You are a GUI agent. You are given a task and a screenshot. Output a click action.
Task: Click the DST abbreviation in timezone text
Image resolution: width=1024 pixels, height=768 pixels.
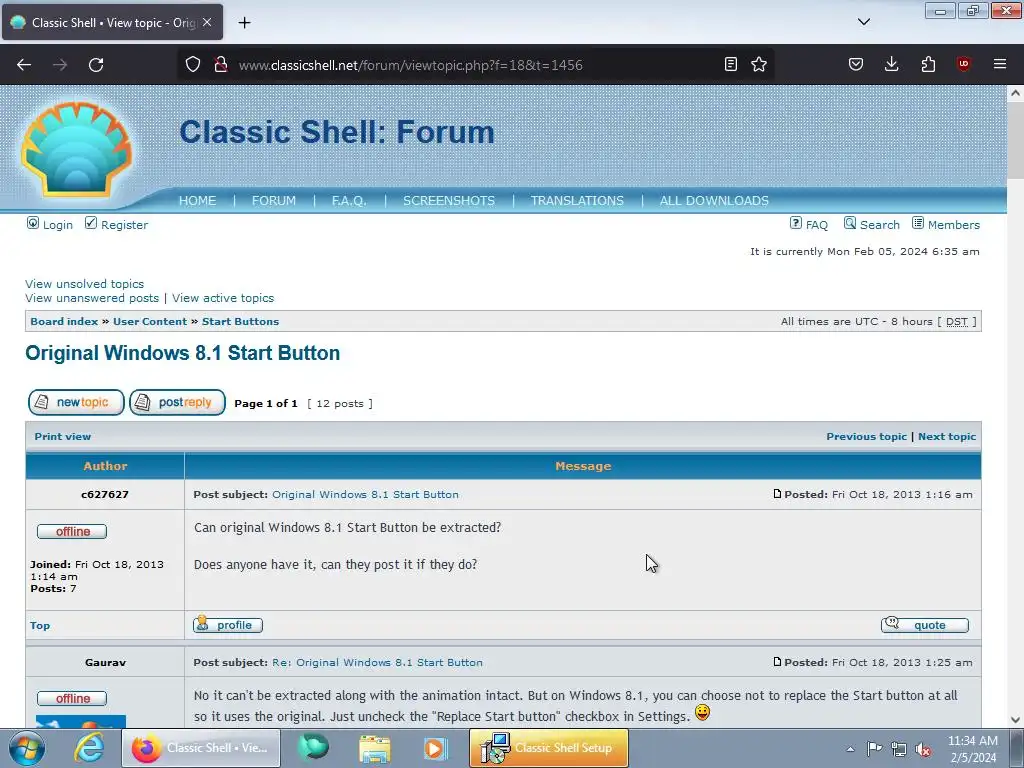pos(957,321)
